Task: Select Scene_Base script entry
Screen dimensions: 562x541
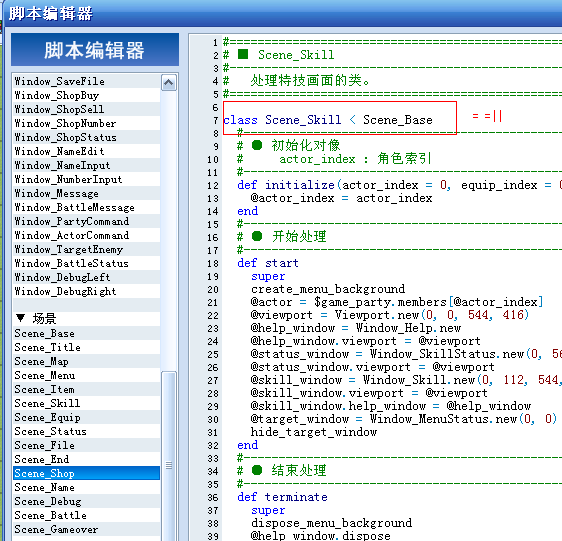Action: tap(86, 333)
